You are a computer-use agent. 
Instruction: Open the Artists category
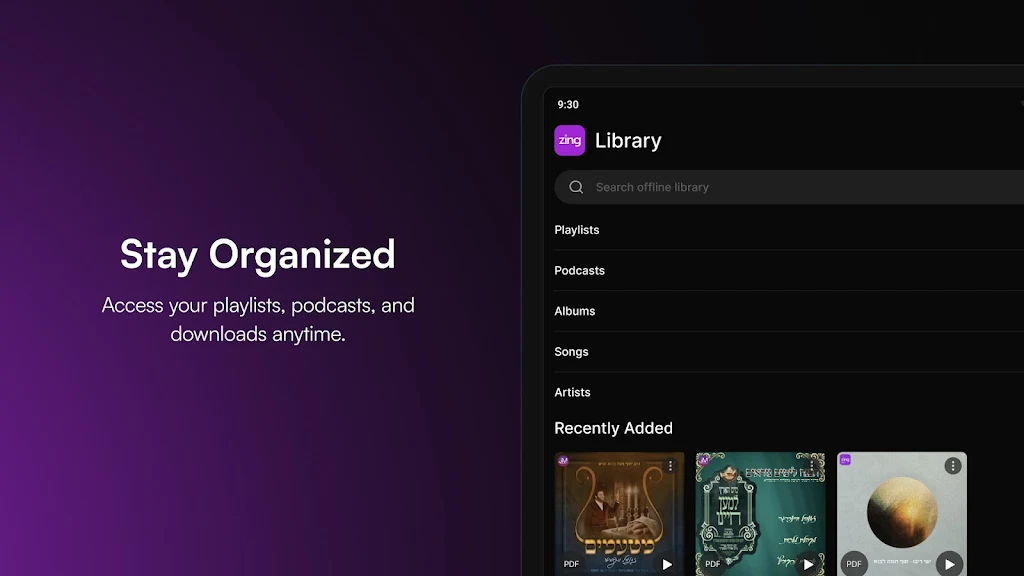pos(572,393)
